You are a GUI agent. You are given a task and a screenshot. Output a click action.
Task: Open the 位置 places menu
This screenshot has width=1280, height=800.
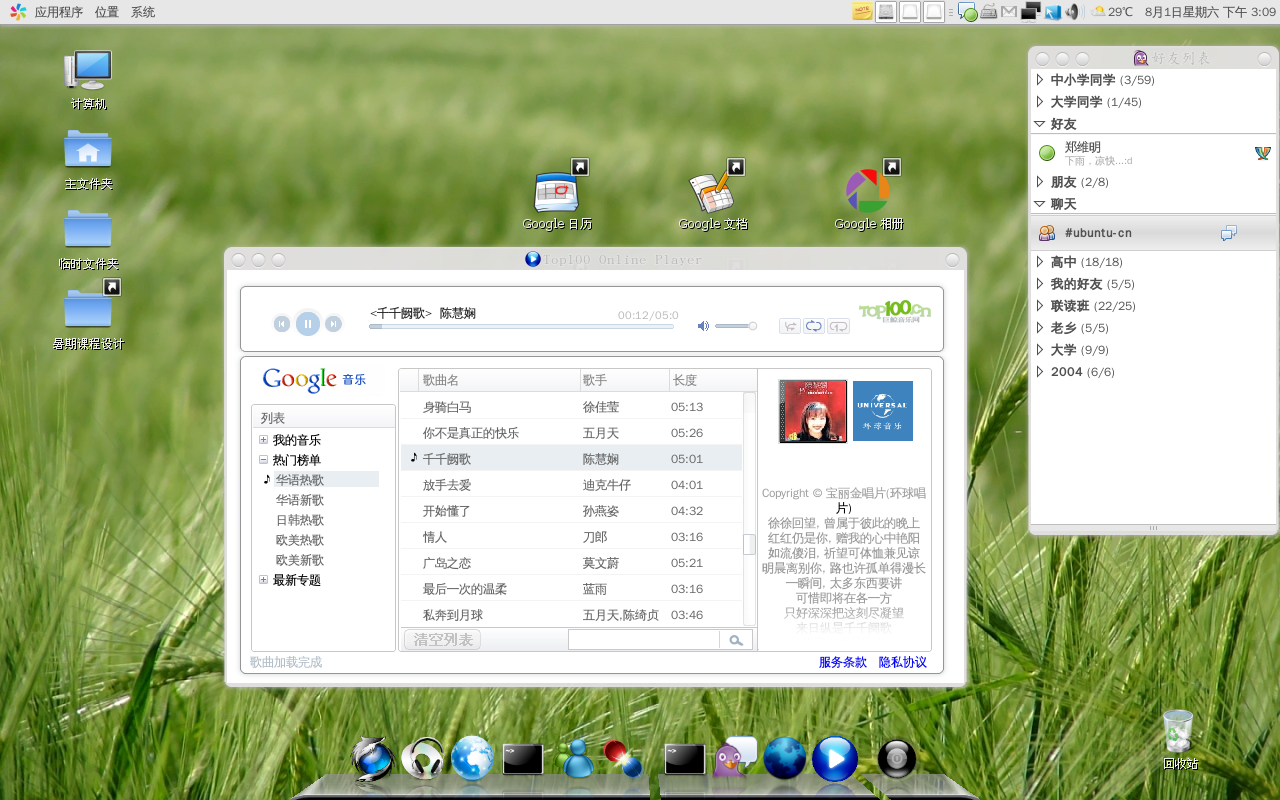coord(106,12)
